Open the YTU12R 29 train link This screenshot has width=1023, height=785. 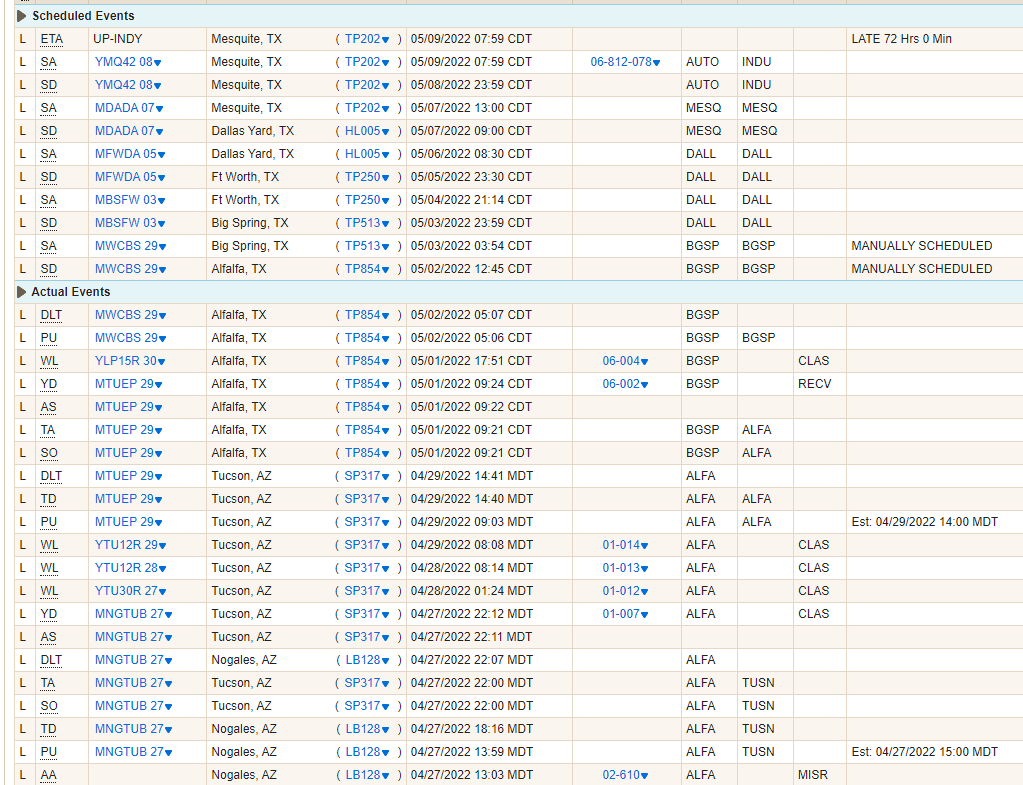[126, 545]
